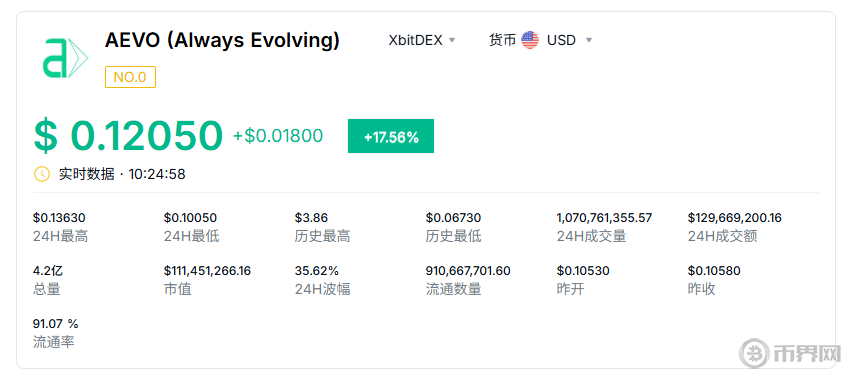The height and width of the screenshot is (381, 852).
Task: Click the $ 0.12050 current price
Action: pos(128,135)
